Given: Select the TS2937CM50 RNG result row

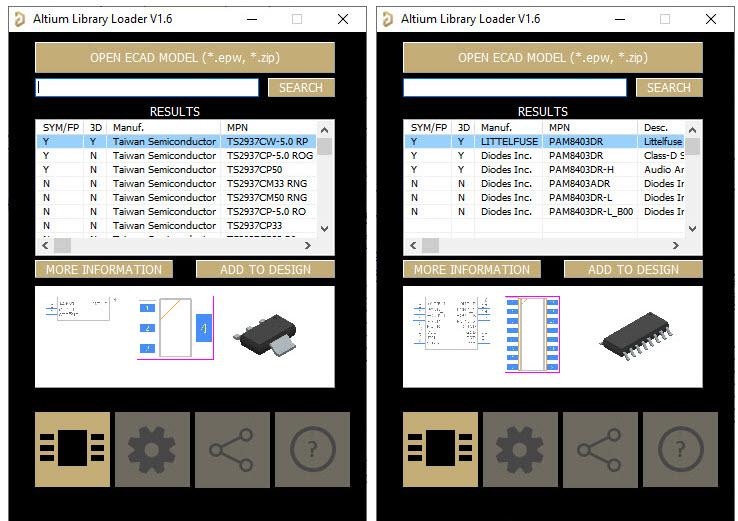Looking at the screenshot, I should [176, 198].
